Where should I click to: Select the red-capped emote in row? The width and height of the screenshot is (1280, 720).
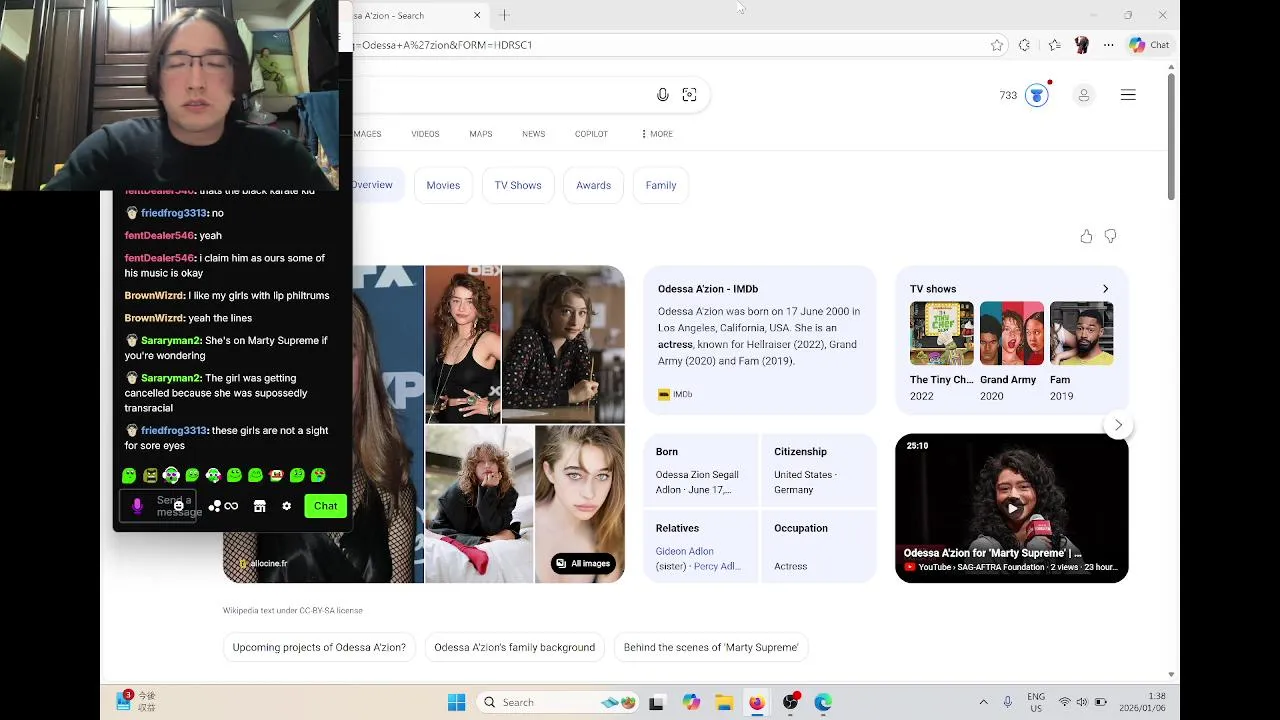point(276,476)
